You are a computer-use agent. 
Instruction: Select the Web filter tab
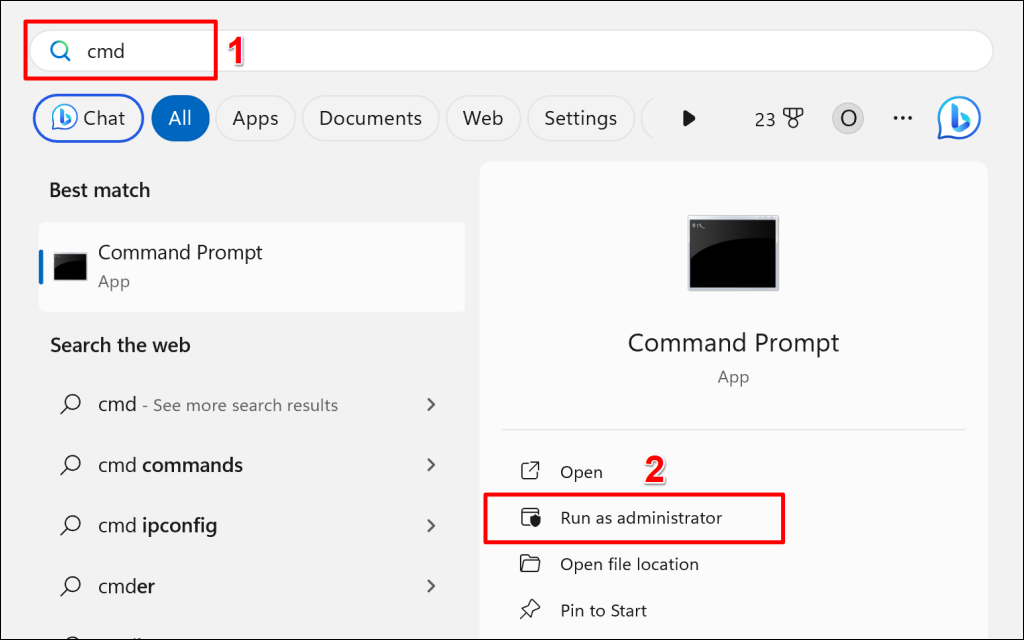(x=482, y=119)
